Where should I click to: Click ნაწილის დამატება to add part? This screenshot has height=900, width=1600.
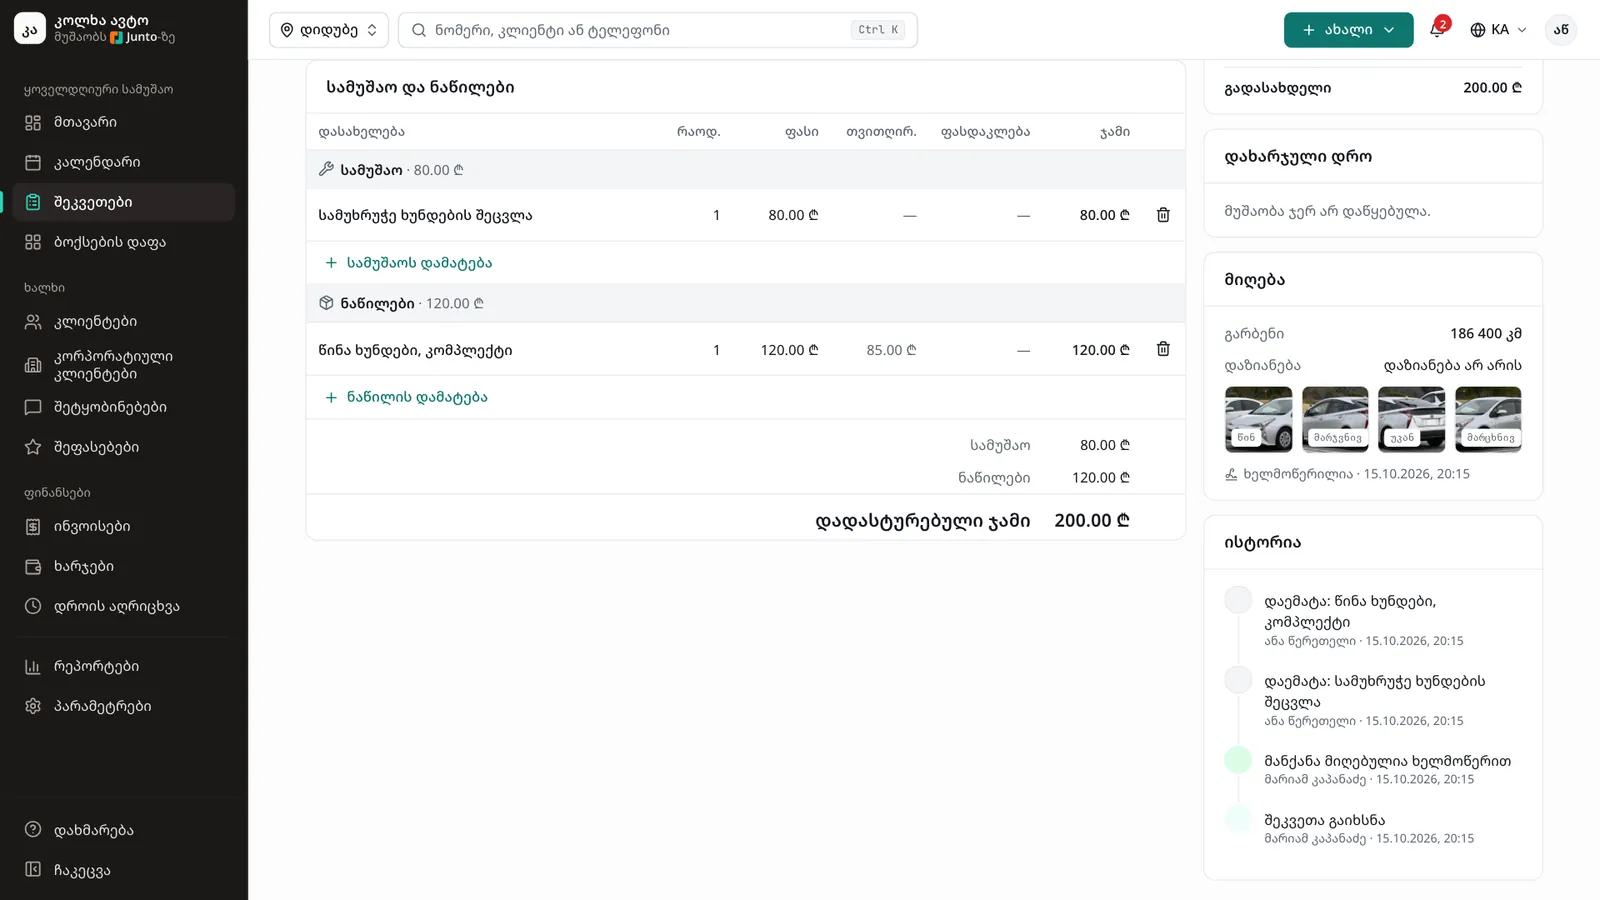click(406, 397)
